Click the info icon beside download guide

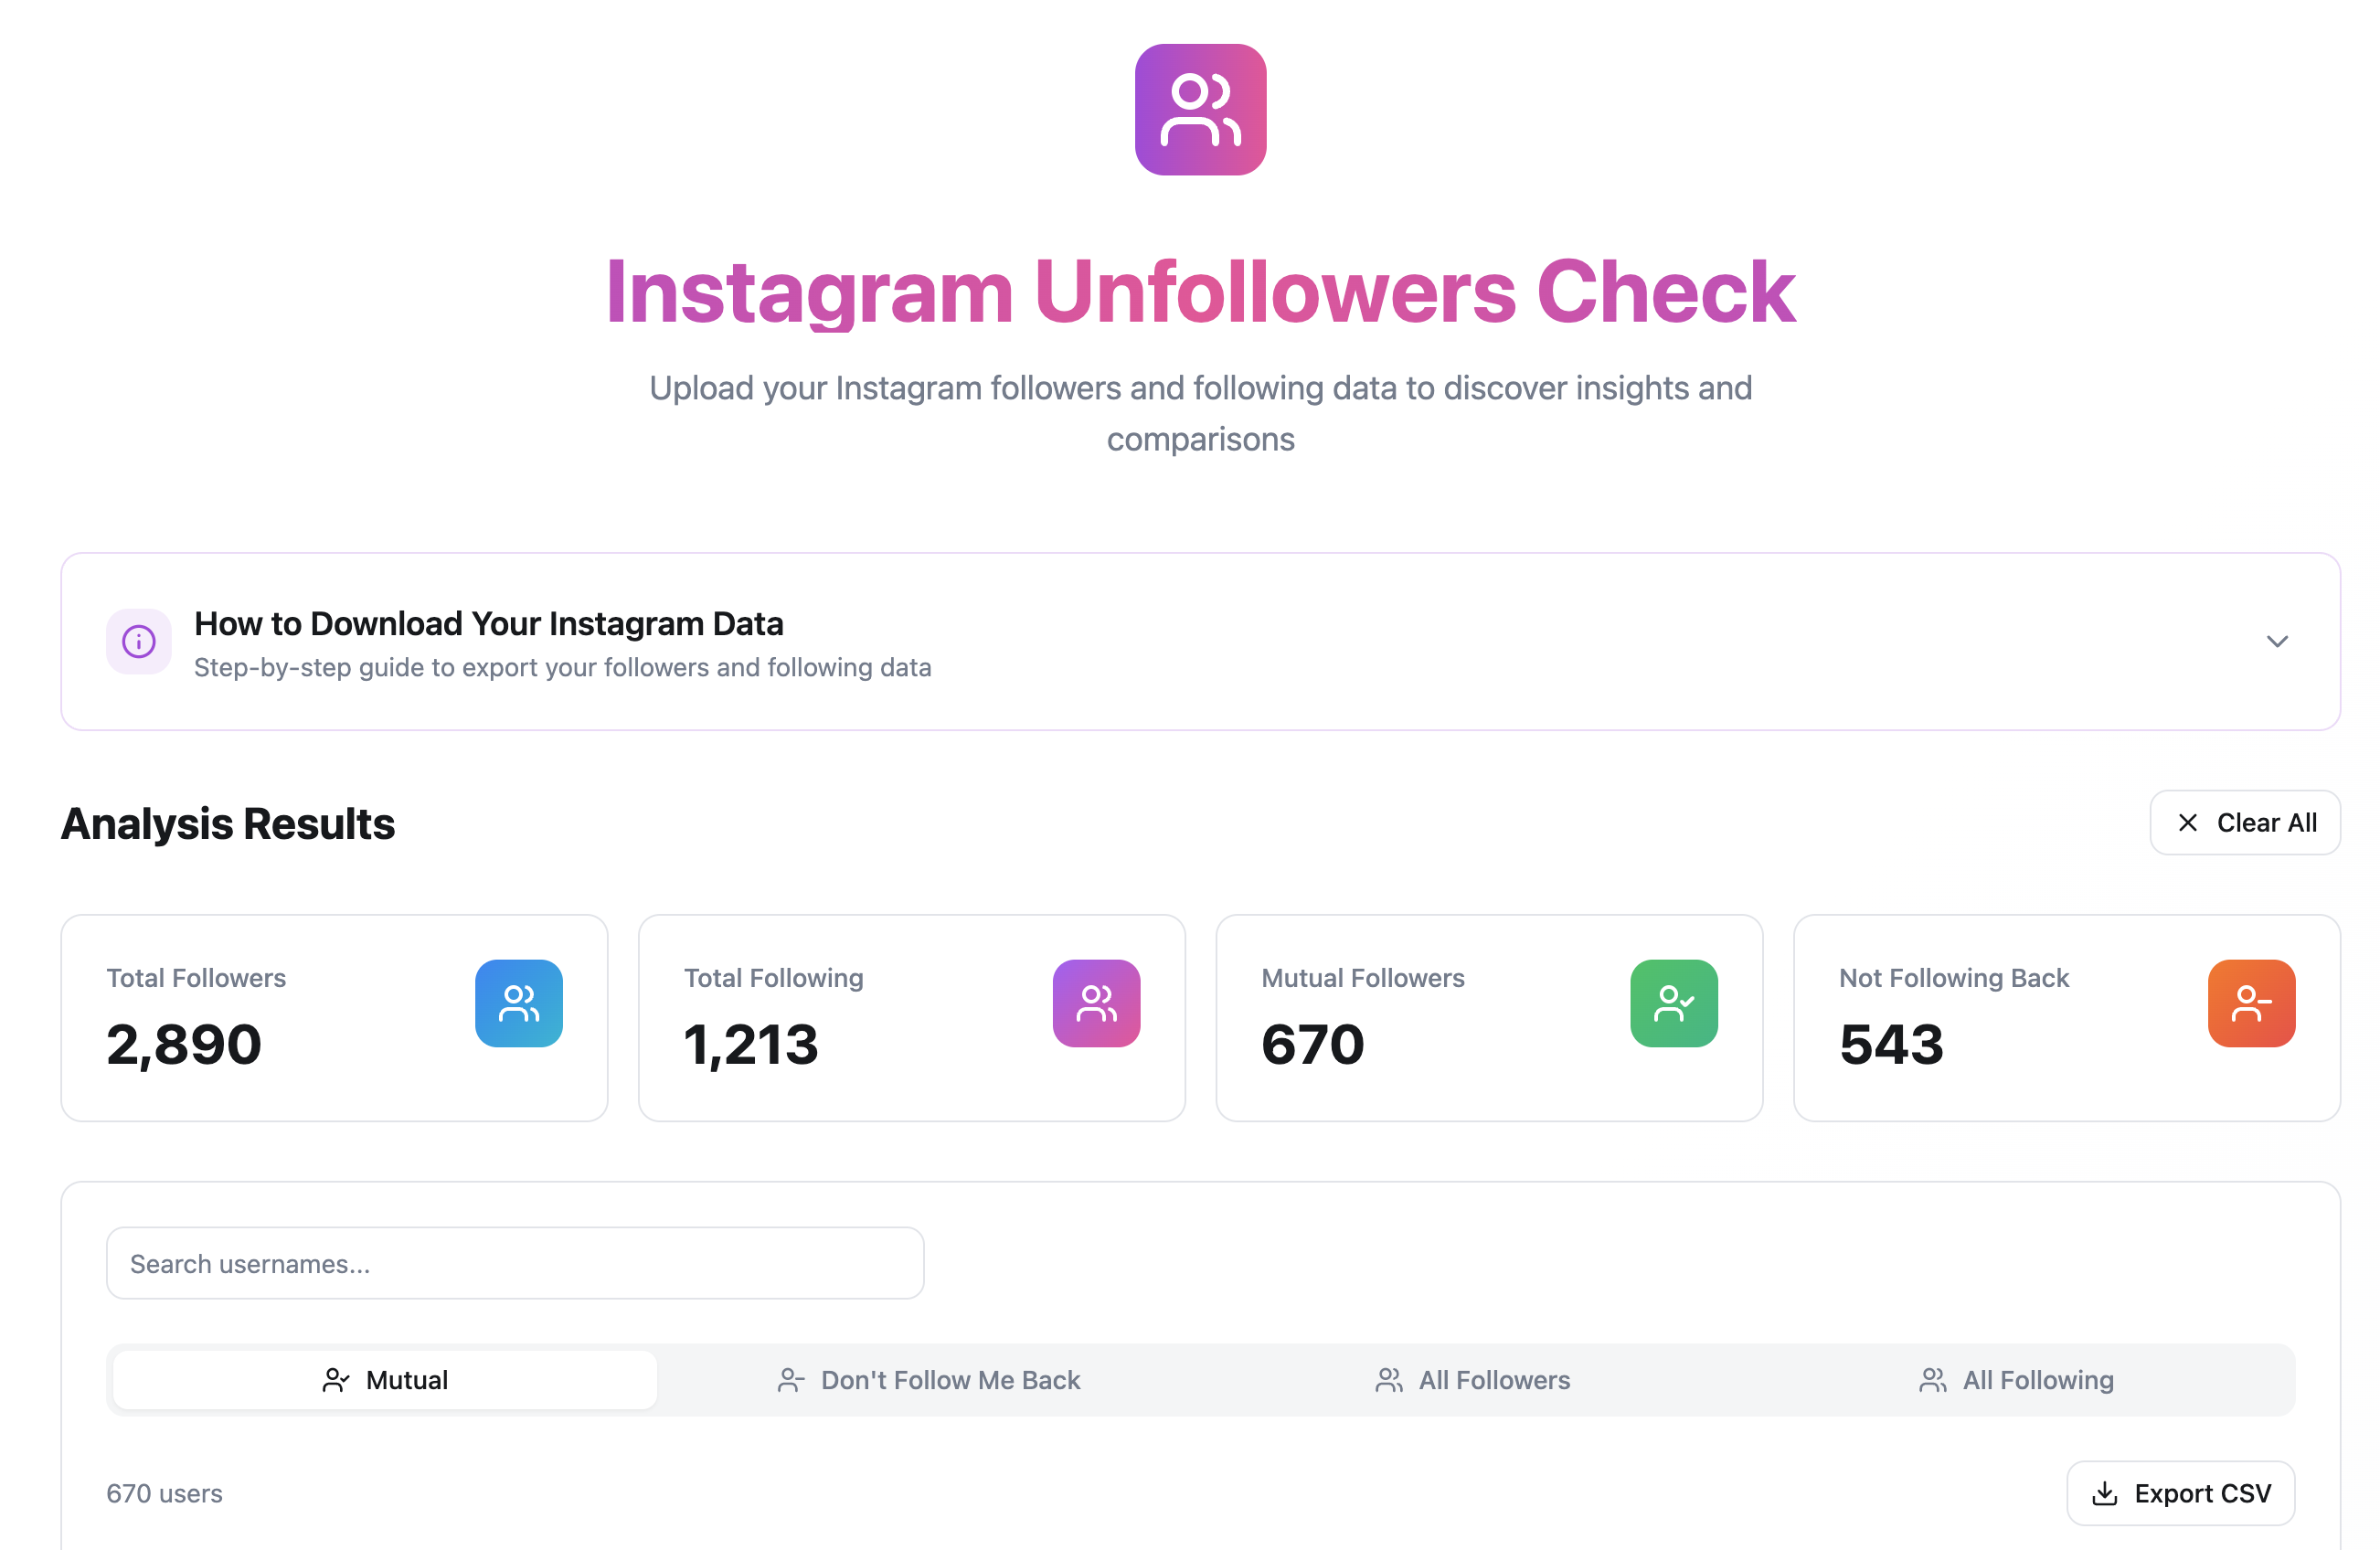pyautogui.click(x=138, y=641)
